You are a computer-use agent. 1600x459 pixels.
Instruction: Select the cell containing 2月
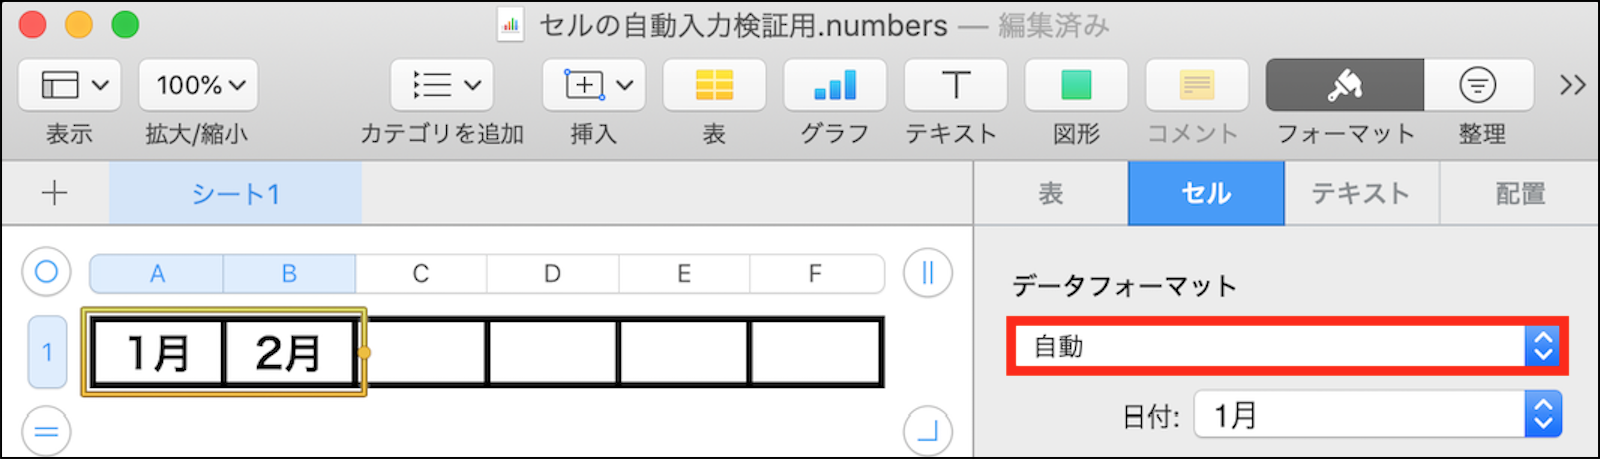(x=289, y=353)
